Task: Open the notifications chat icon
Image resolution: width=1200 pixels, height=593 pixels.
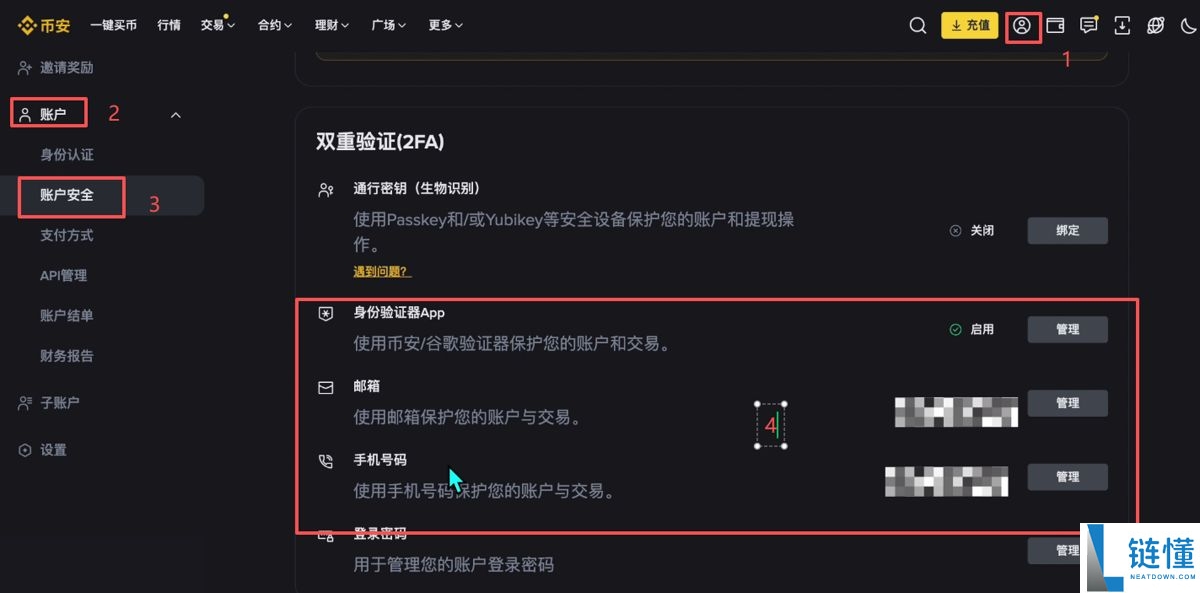Action: click(x=1089, y=26)
